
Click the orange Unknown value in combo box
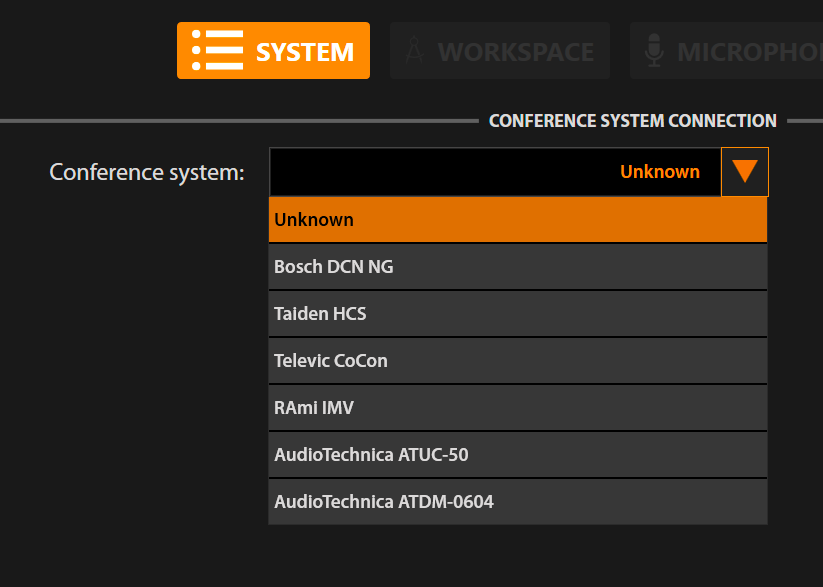click(659, 172)
